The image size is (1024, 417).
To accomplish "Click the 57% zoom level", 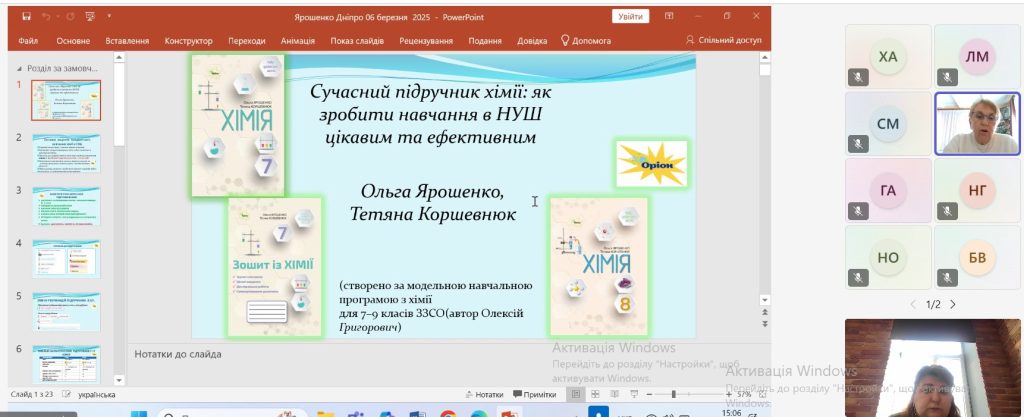I will click(x=744, y=395).
